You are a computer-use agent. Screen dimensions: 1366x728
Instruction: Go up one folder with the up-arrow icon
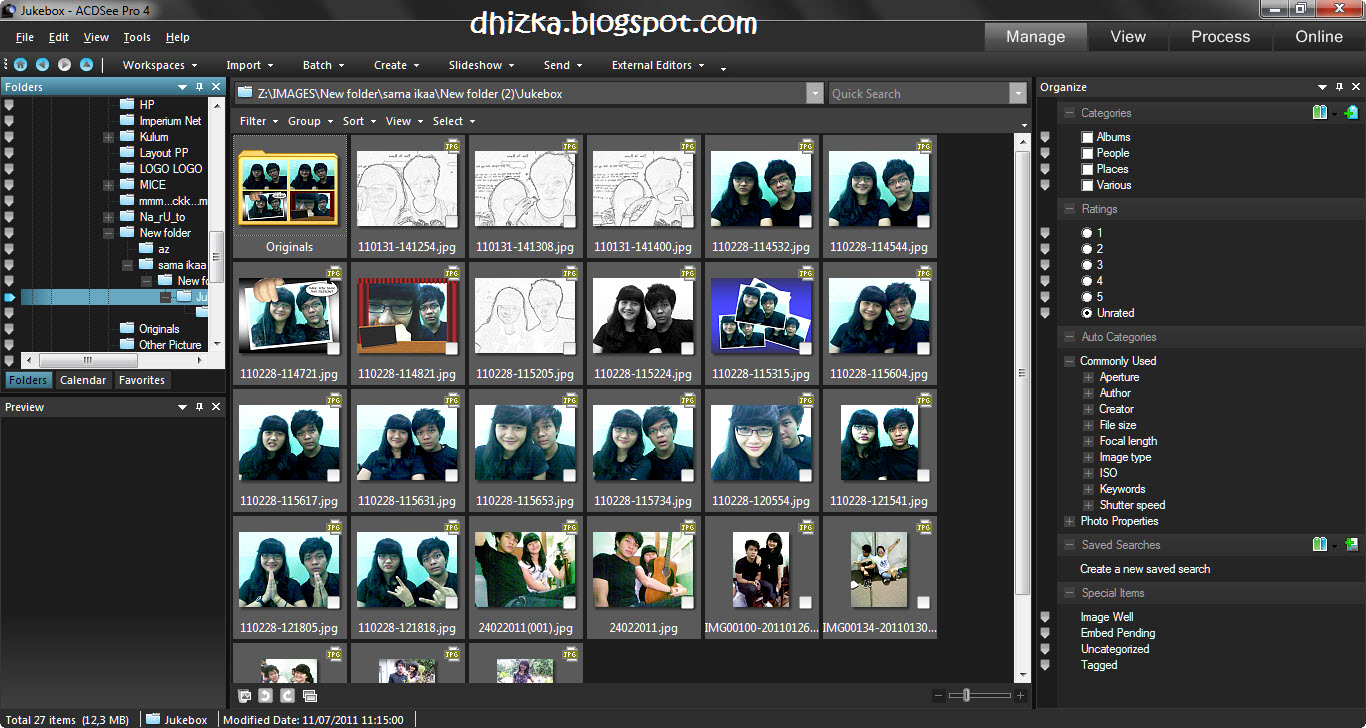(x=86, y=65)
